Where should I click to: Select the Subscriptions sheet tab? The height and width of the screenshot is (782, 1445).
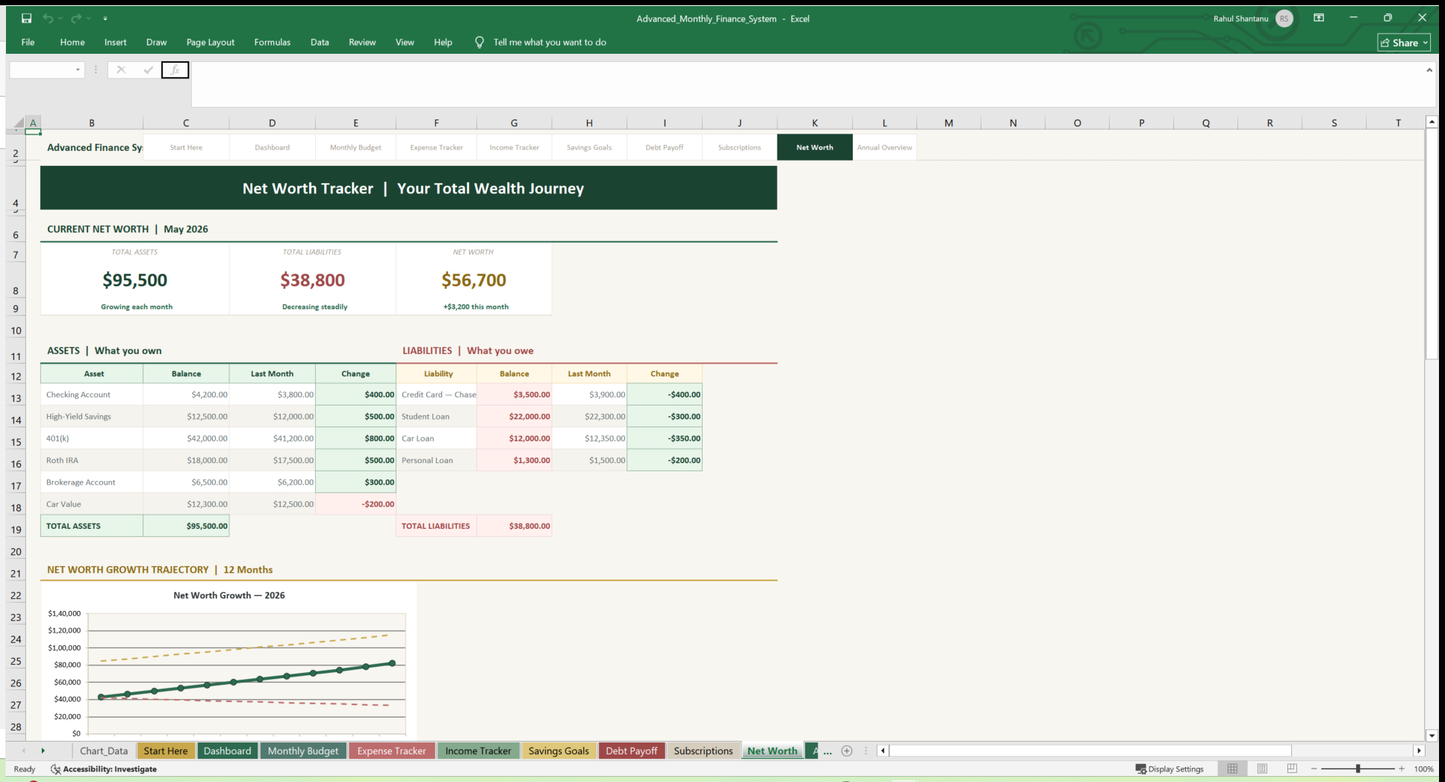point(703,751)
